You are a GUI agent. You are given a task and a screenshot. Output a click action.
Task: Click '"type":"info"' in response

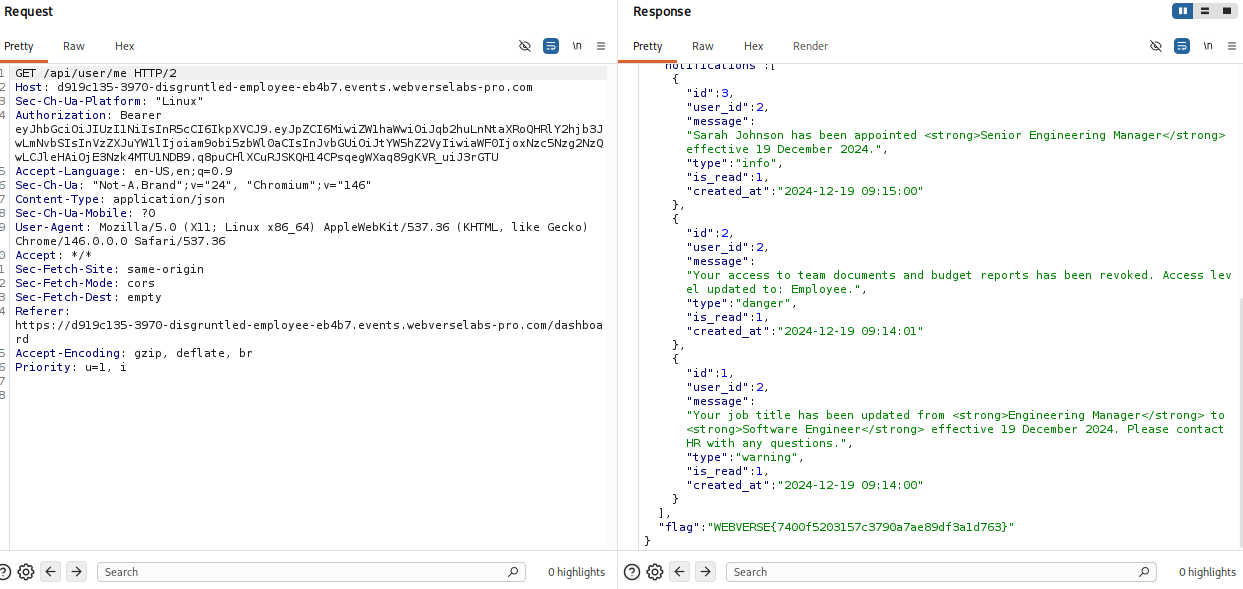pyautogui.click(x=735, y=164)
